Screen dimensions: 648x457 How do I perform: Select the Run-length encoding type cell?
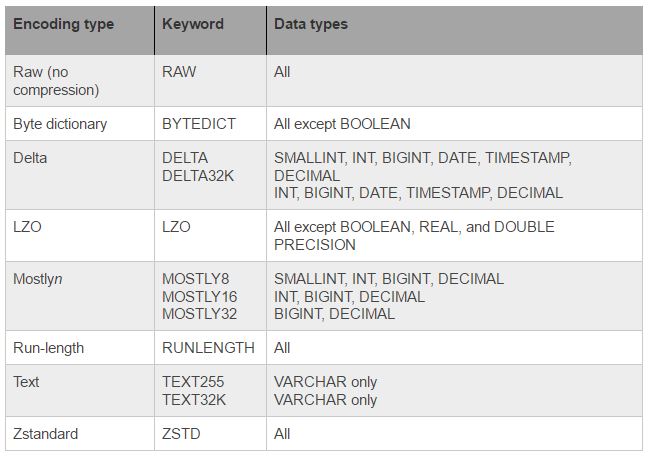[x=80, y=348]
